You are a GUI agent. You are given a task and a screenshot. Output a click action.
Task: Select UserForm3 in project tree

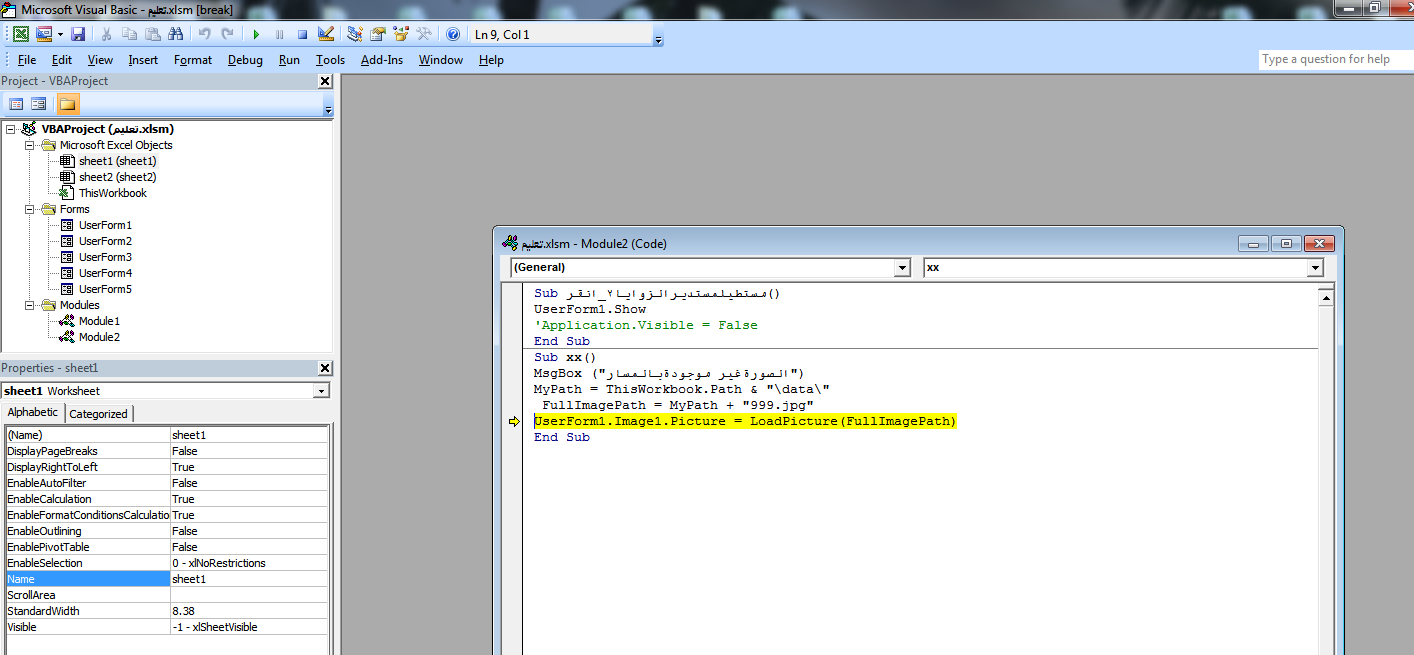pos(105,257)
